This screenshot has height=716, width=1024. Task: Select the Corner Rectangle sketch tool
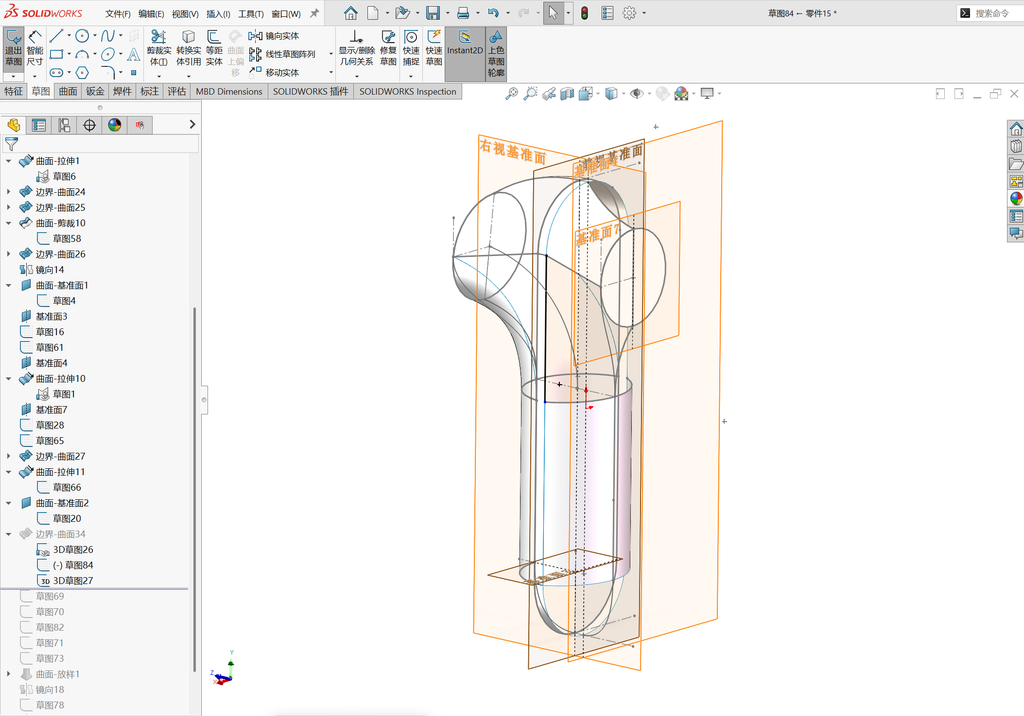pyautogui.click(x=56, y=54)
